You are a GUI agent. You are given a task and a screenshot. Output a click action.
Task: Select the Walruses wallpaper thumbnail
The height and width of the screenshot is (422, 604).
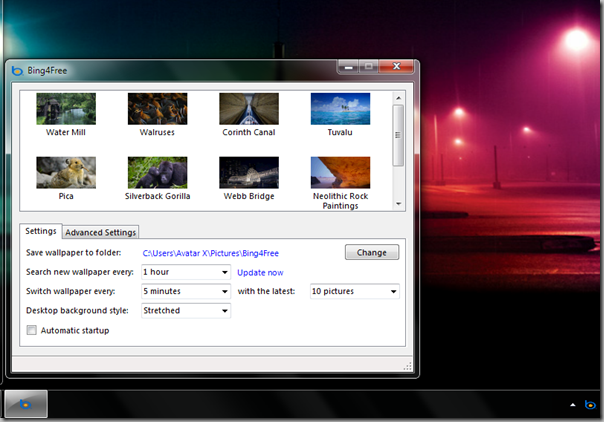point(157,109)
